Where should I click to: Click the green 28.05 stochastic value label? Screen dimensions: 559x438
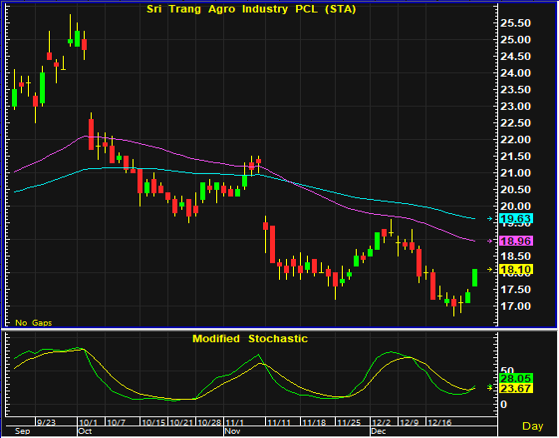coord(516,378)
